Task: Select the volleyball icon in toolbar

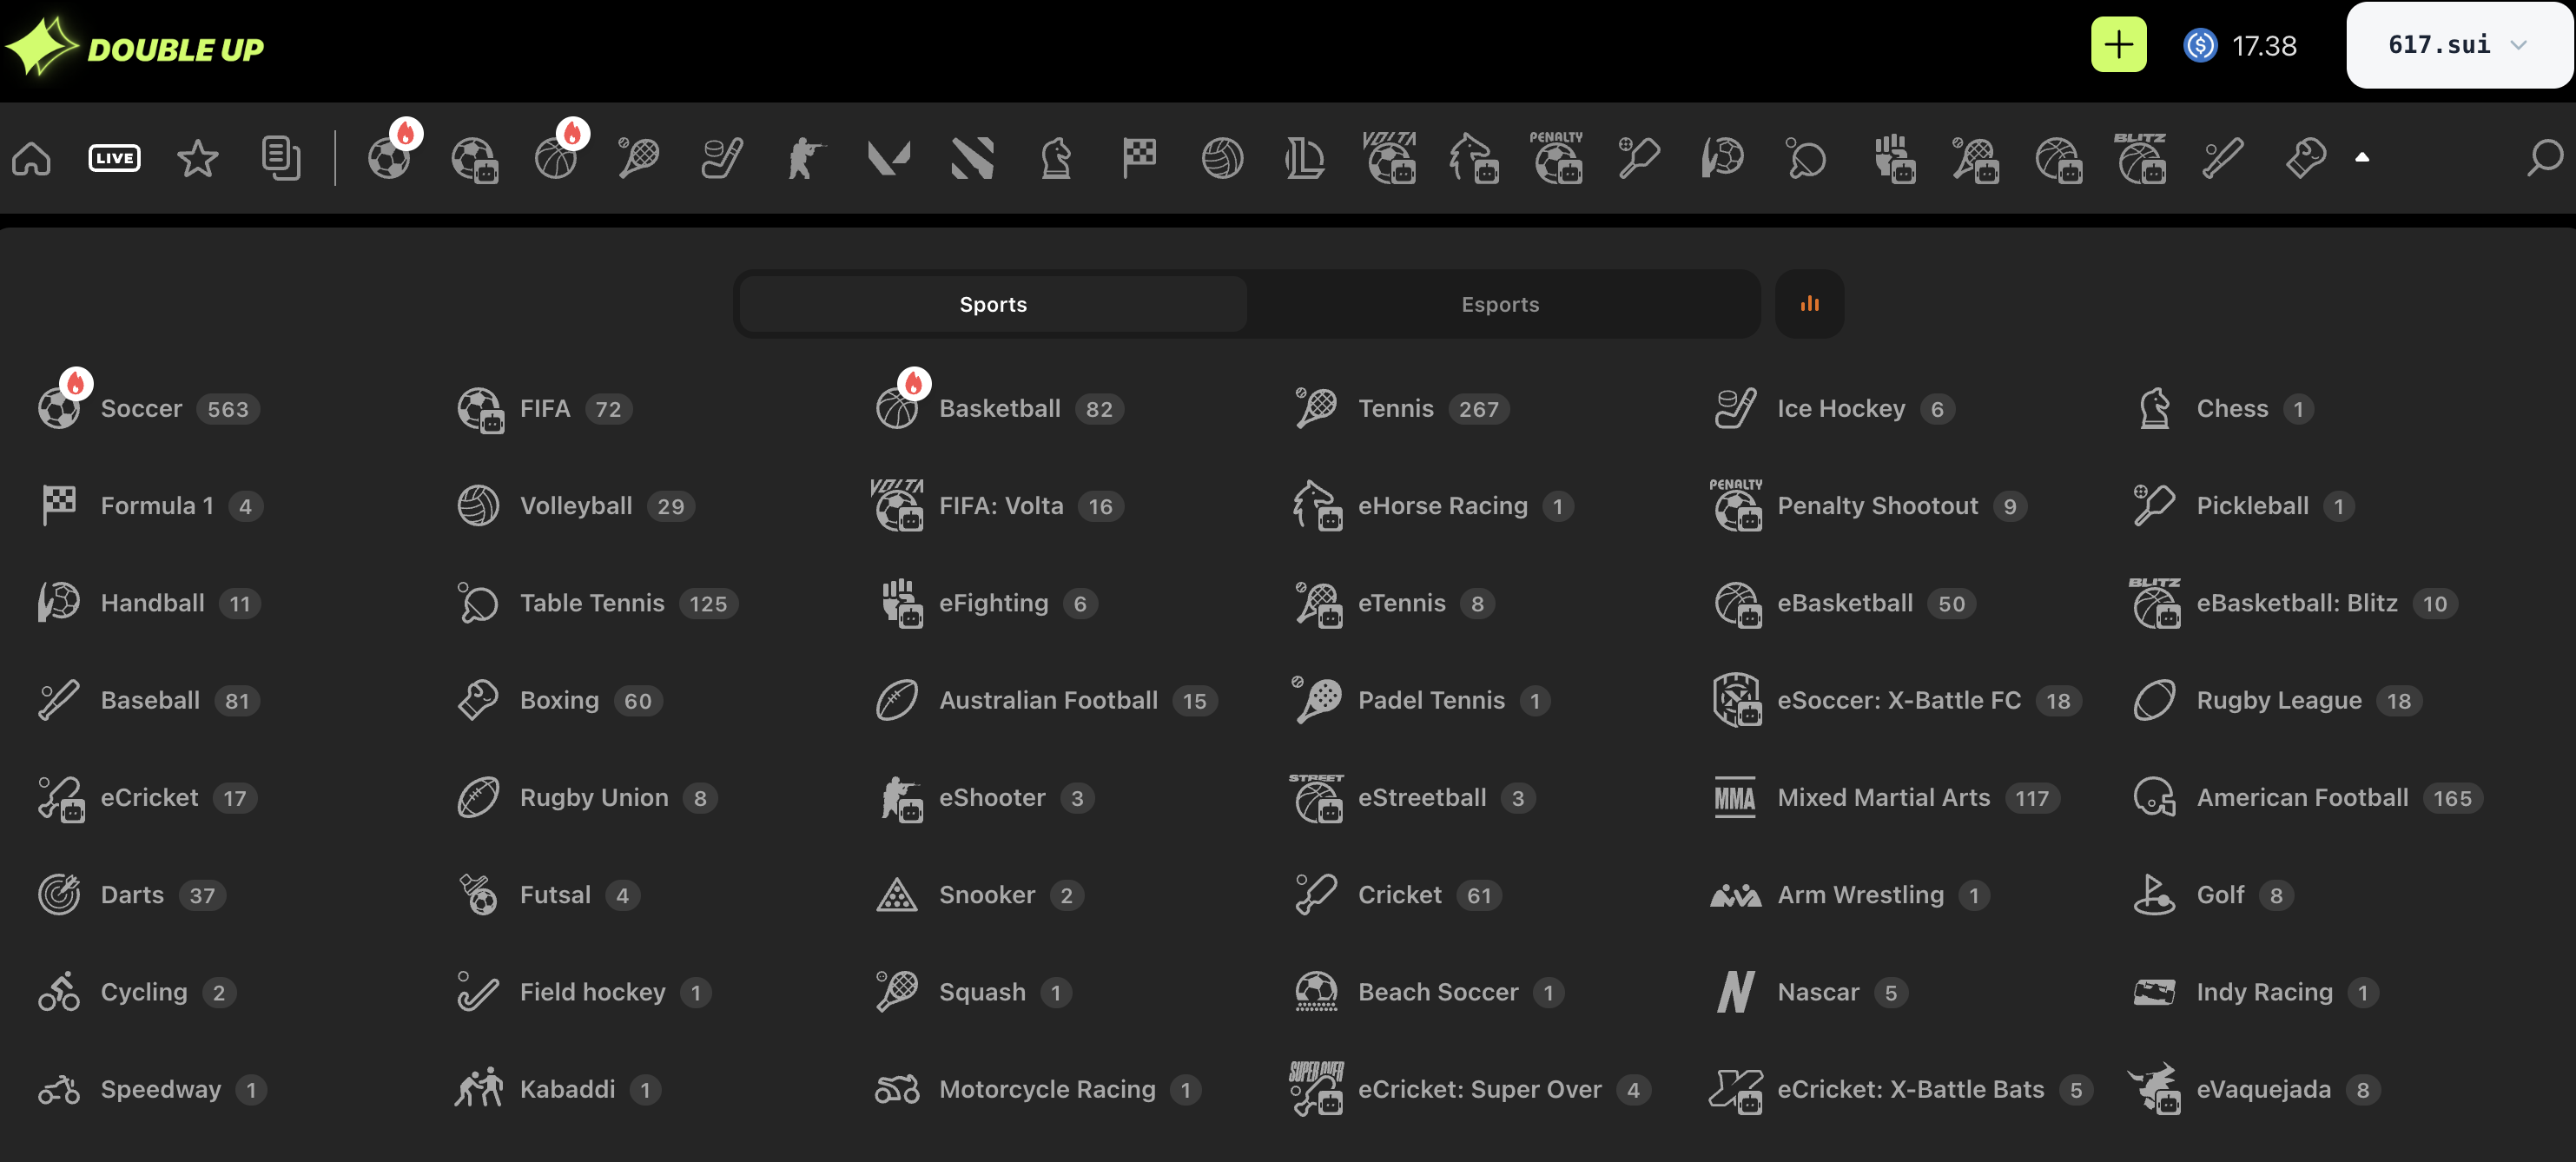Action: pos(1222,158)
